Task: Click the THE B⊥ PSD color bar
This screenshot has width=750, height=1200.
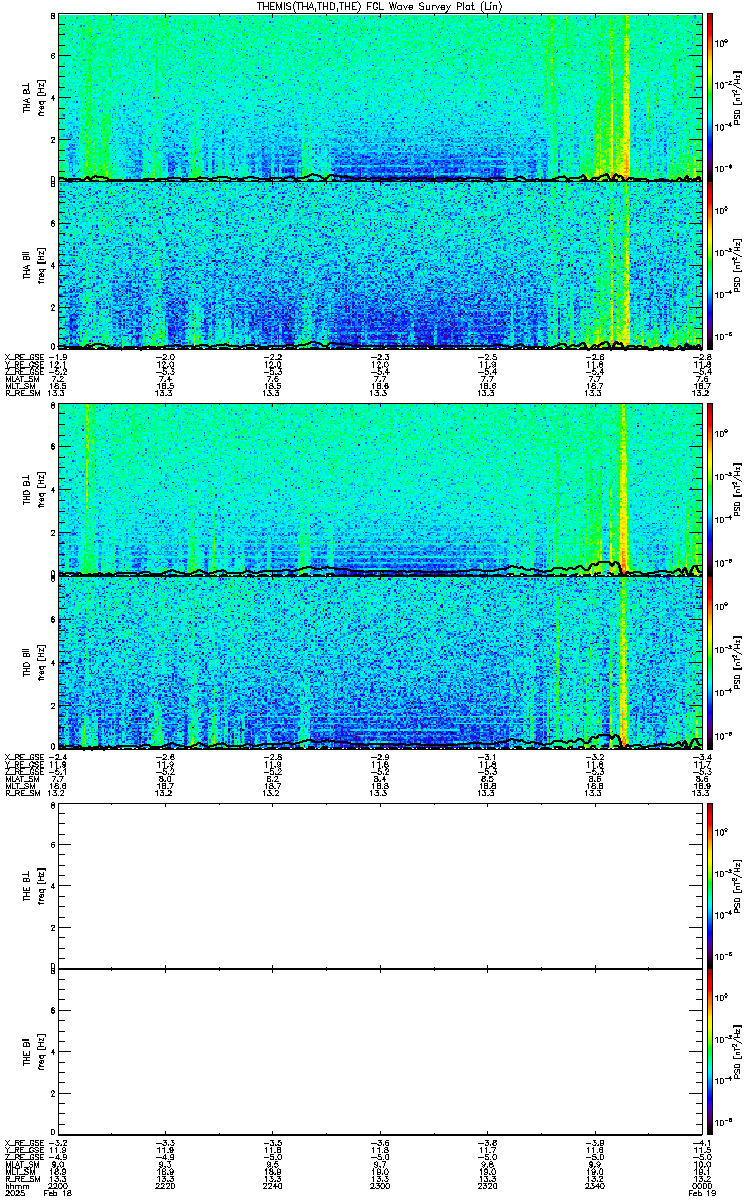Action: point(710,885)
